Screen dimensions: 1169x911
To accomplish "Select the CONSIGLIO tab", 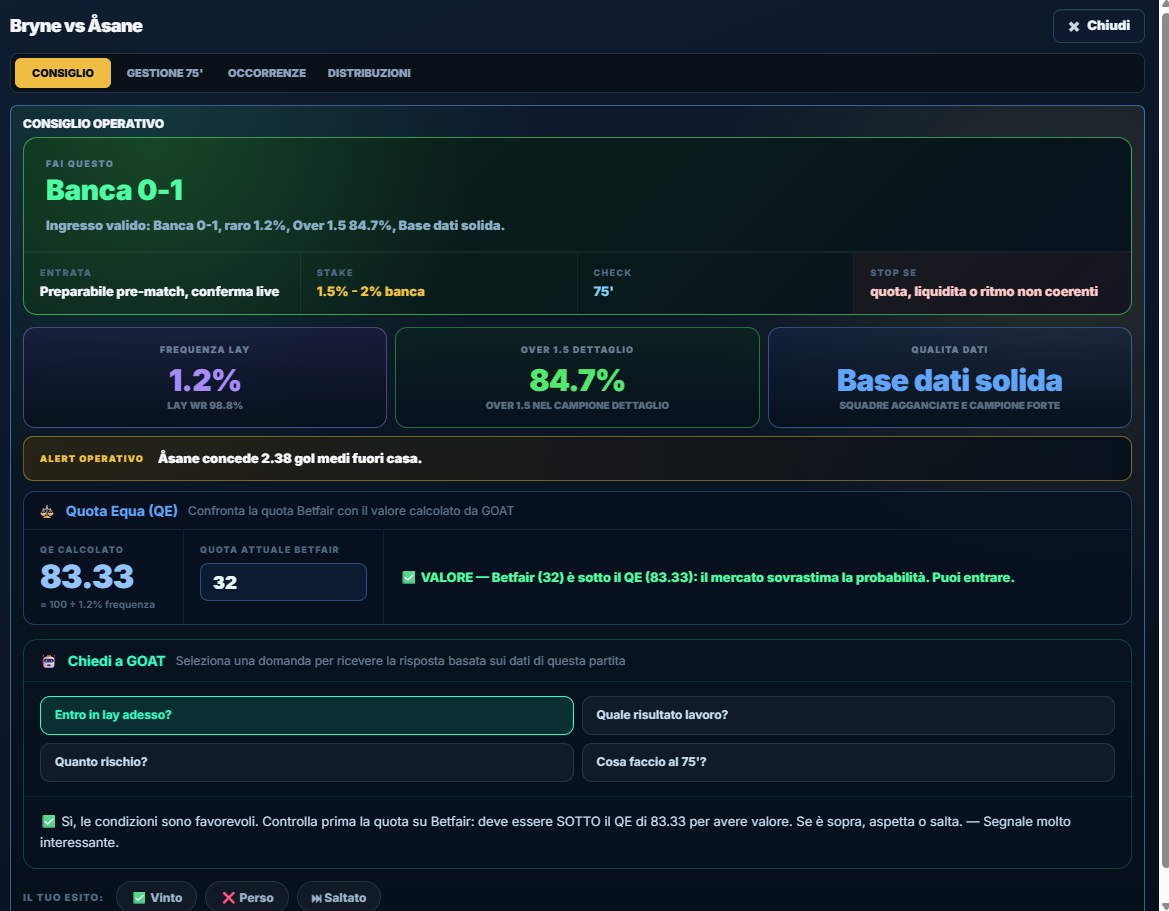I will click(x=63, y=73).
